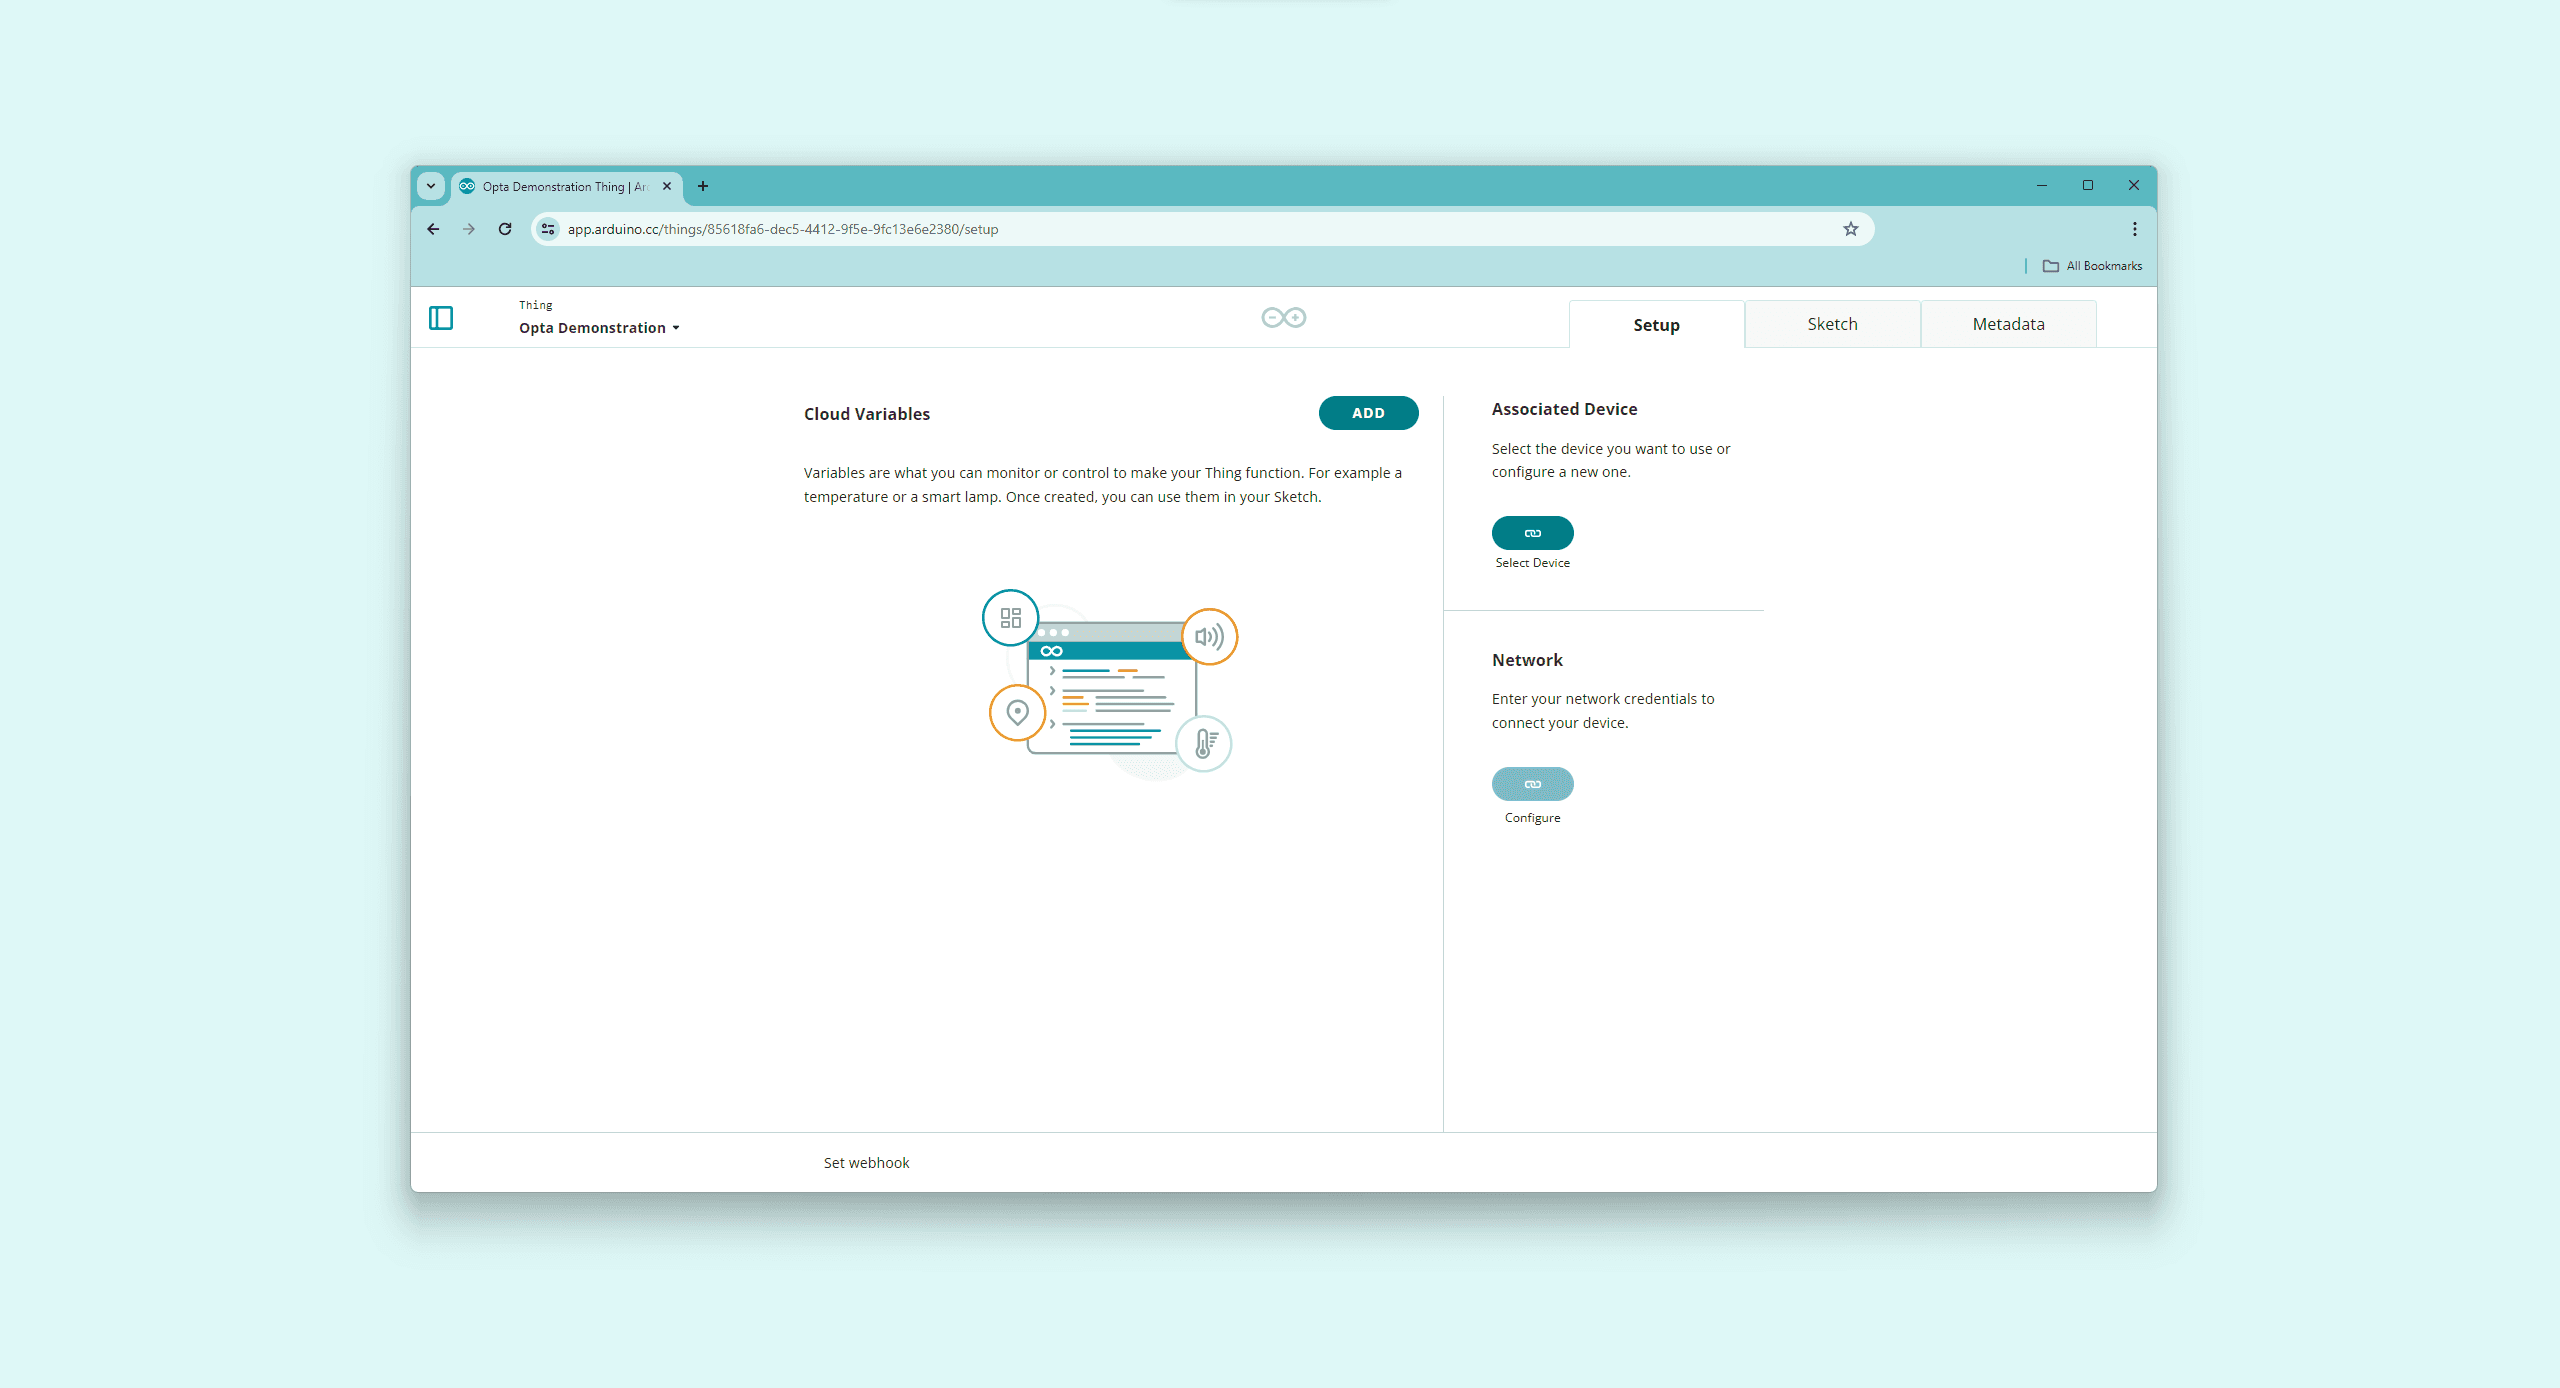The height and width of the screenshot is (1388, 2560).
Task: Click the Set webhook link
Action: coord(866,1162)
